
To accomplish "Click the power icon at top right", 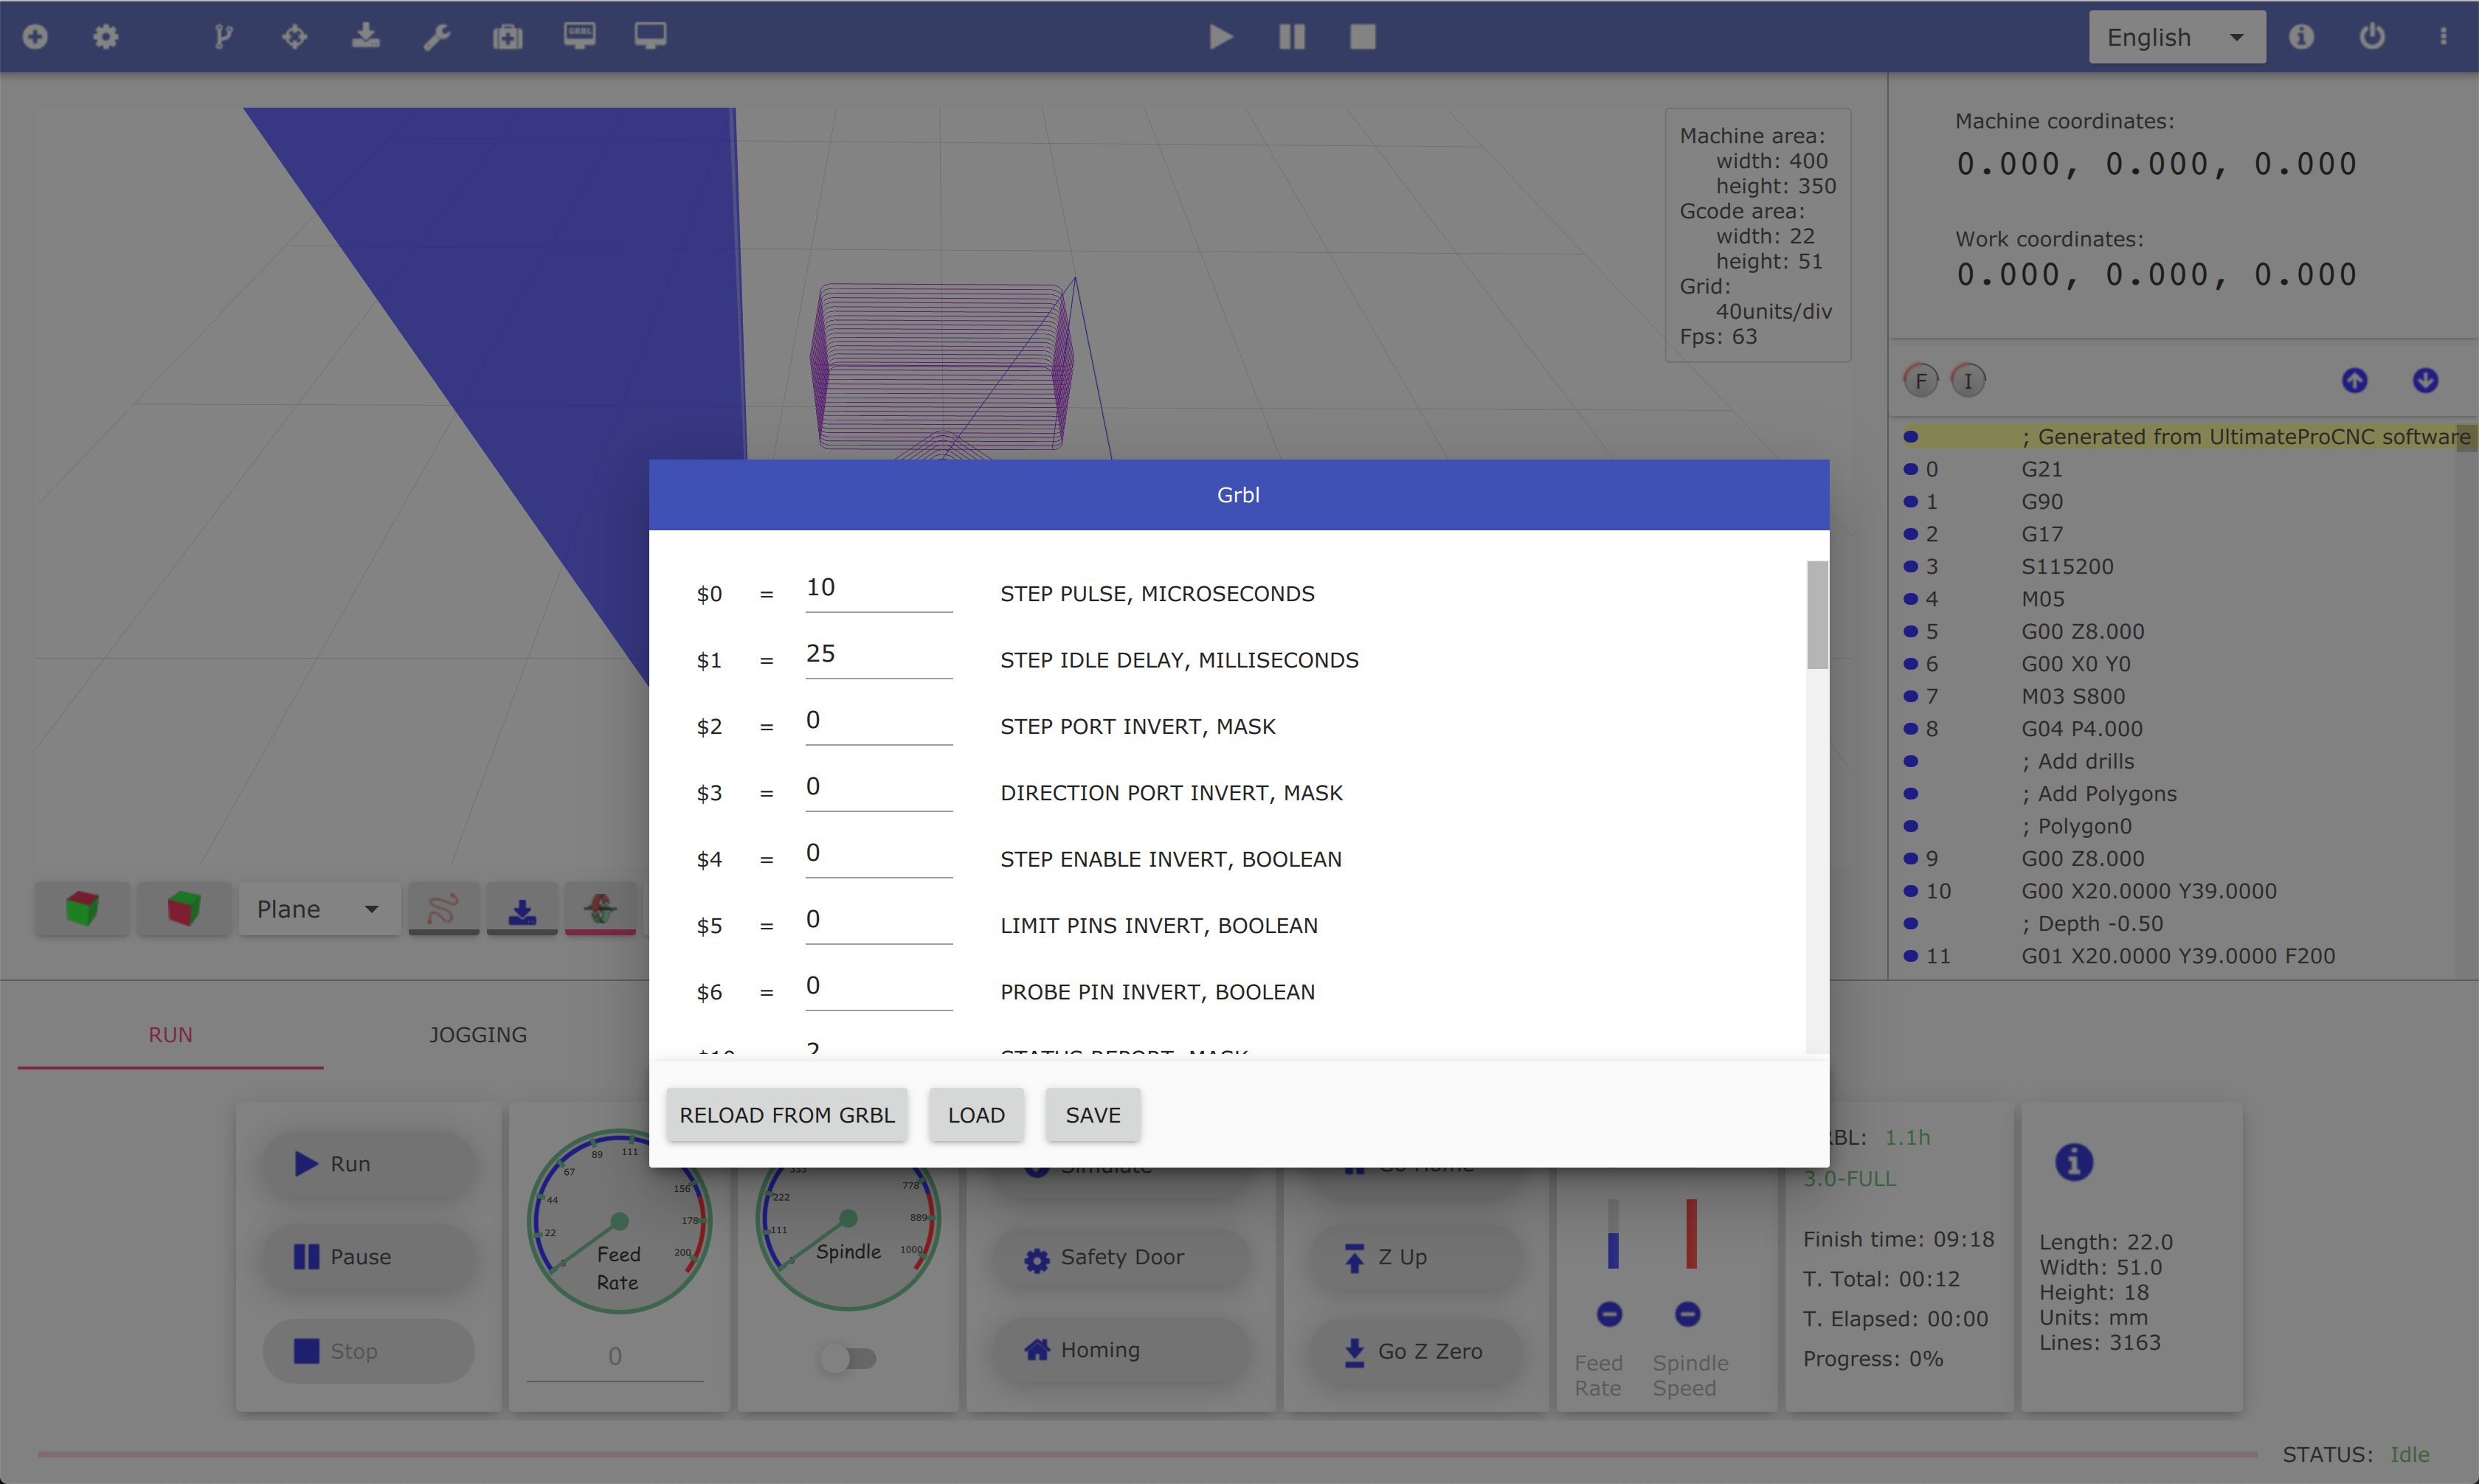I will [x=2372, y=37].
